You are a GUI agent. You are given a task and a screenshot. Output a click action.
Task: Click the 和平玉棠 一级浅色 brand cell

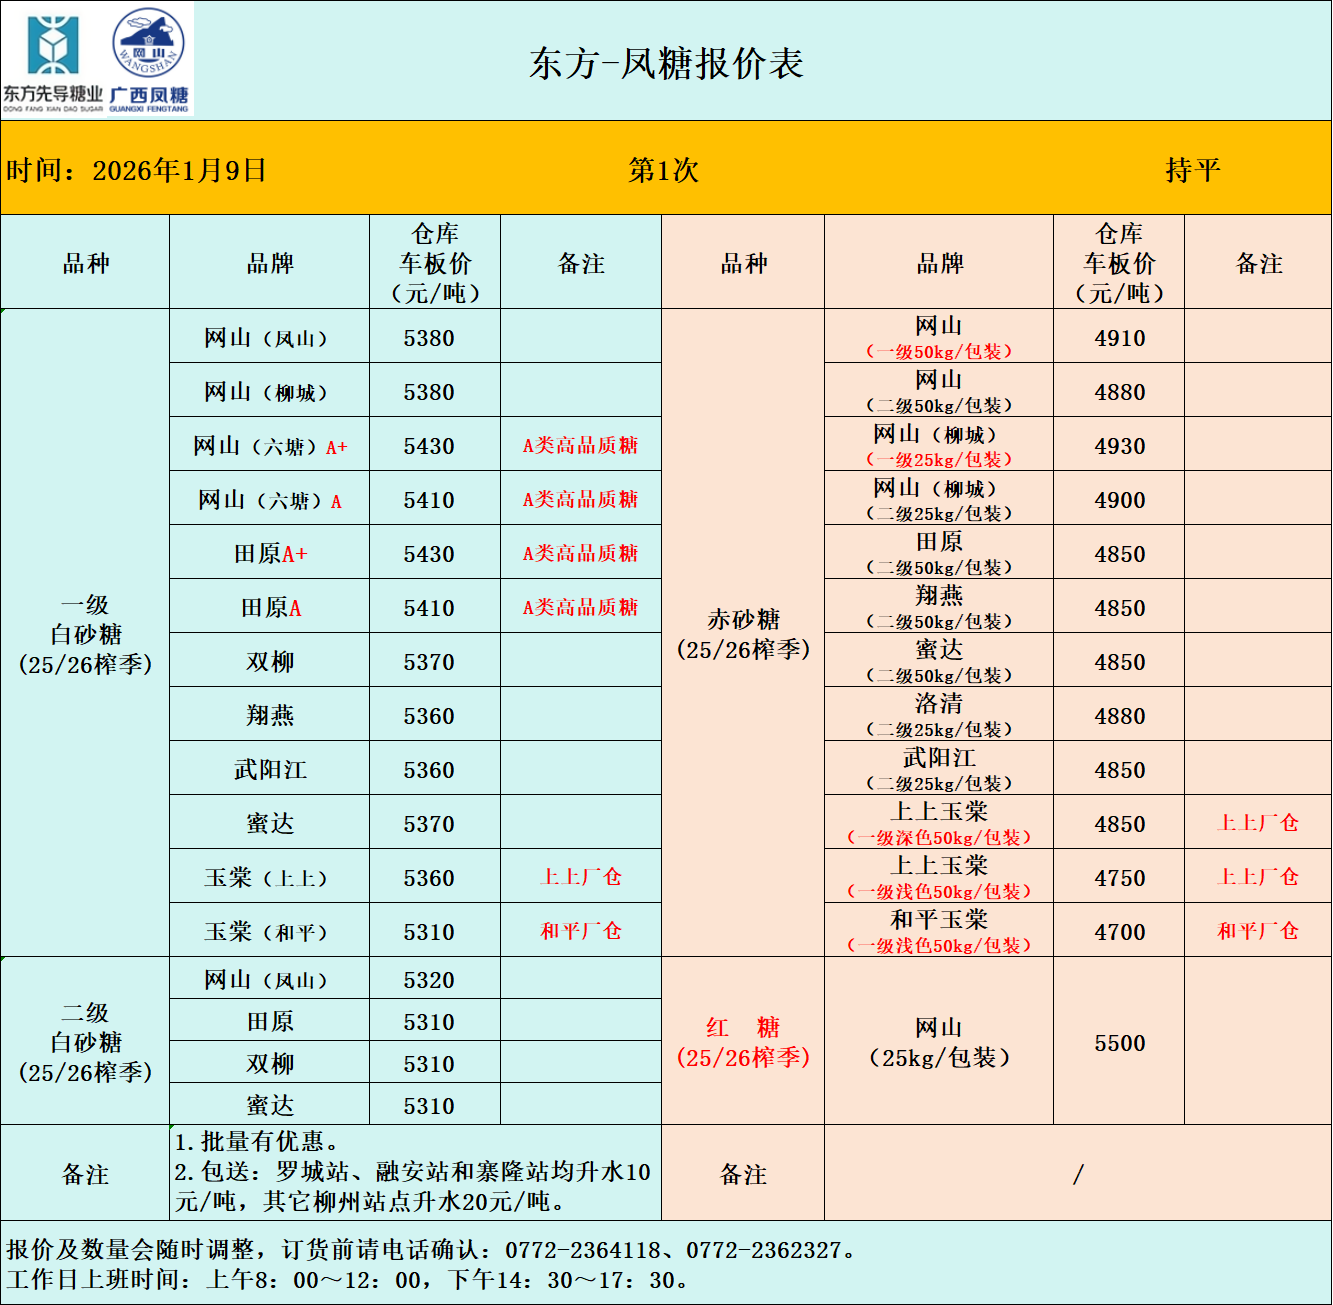pyautogui.click(x=939, y=932)
